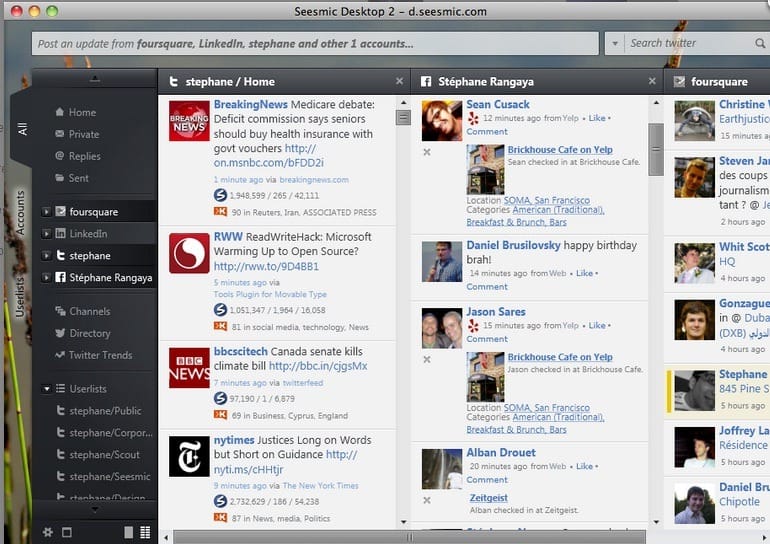Screen dimensions: 770x544
Task: Click the nytimes avatar
Action: pos(189,457)
